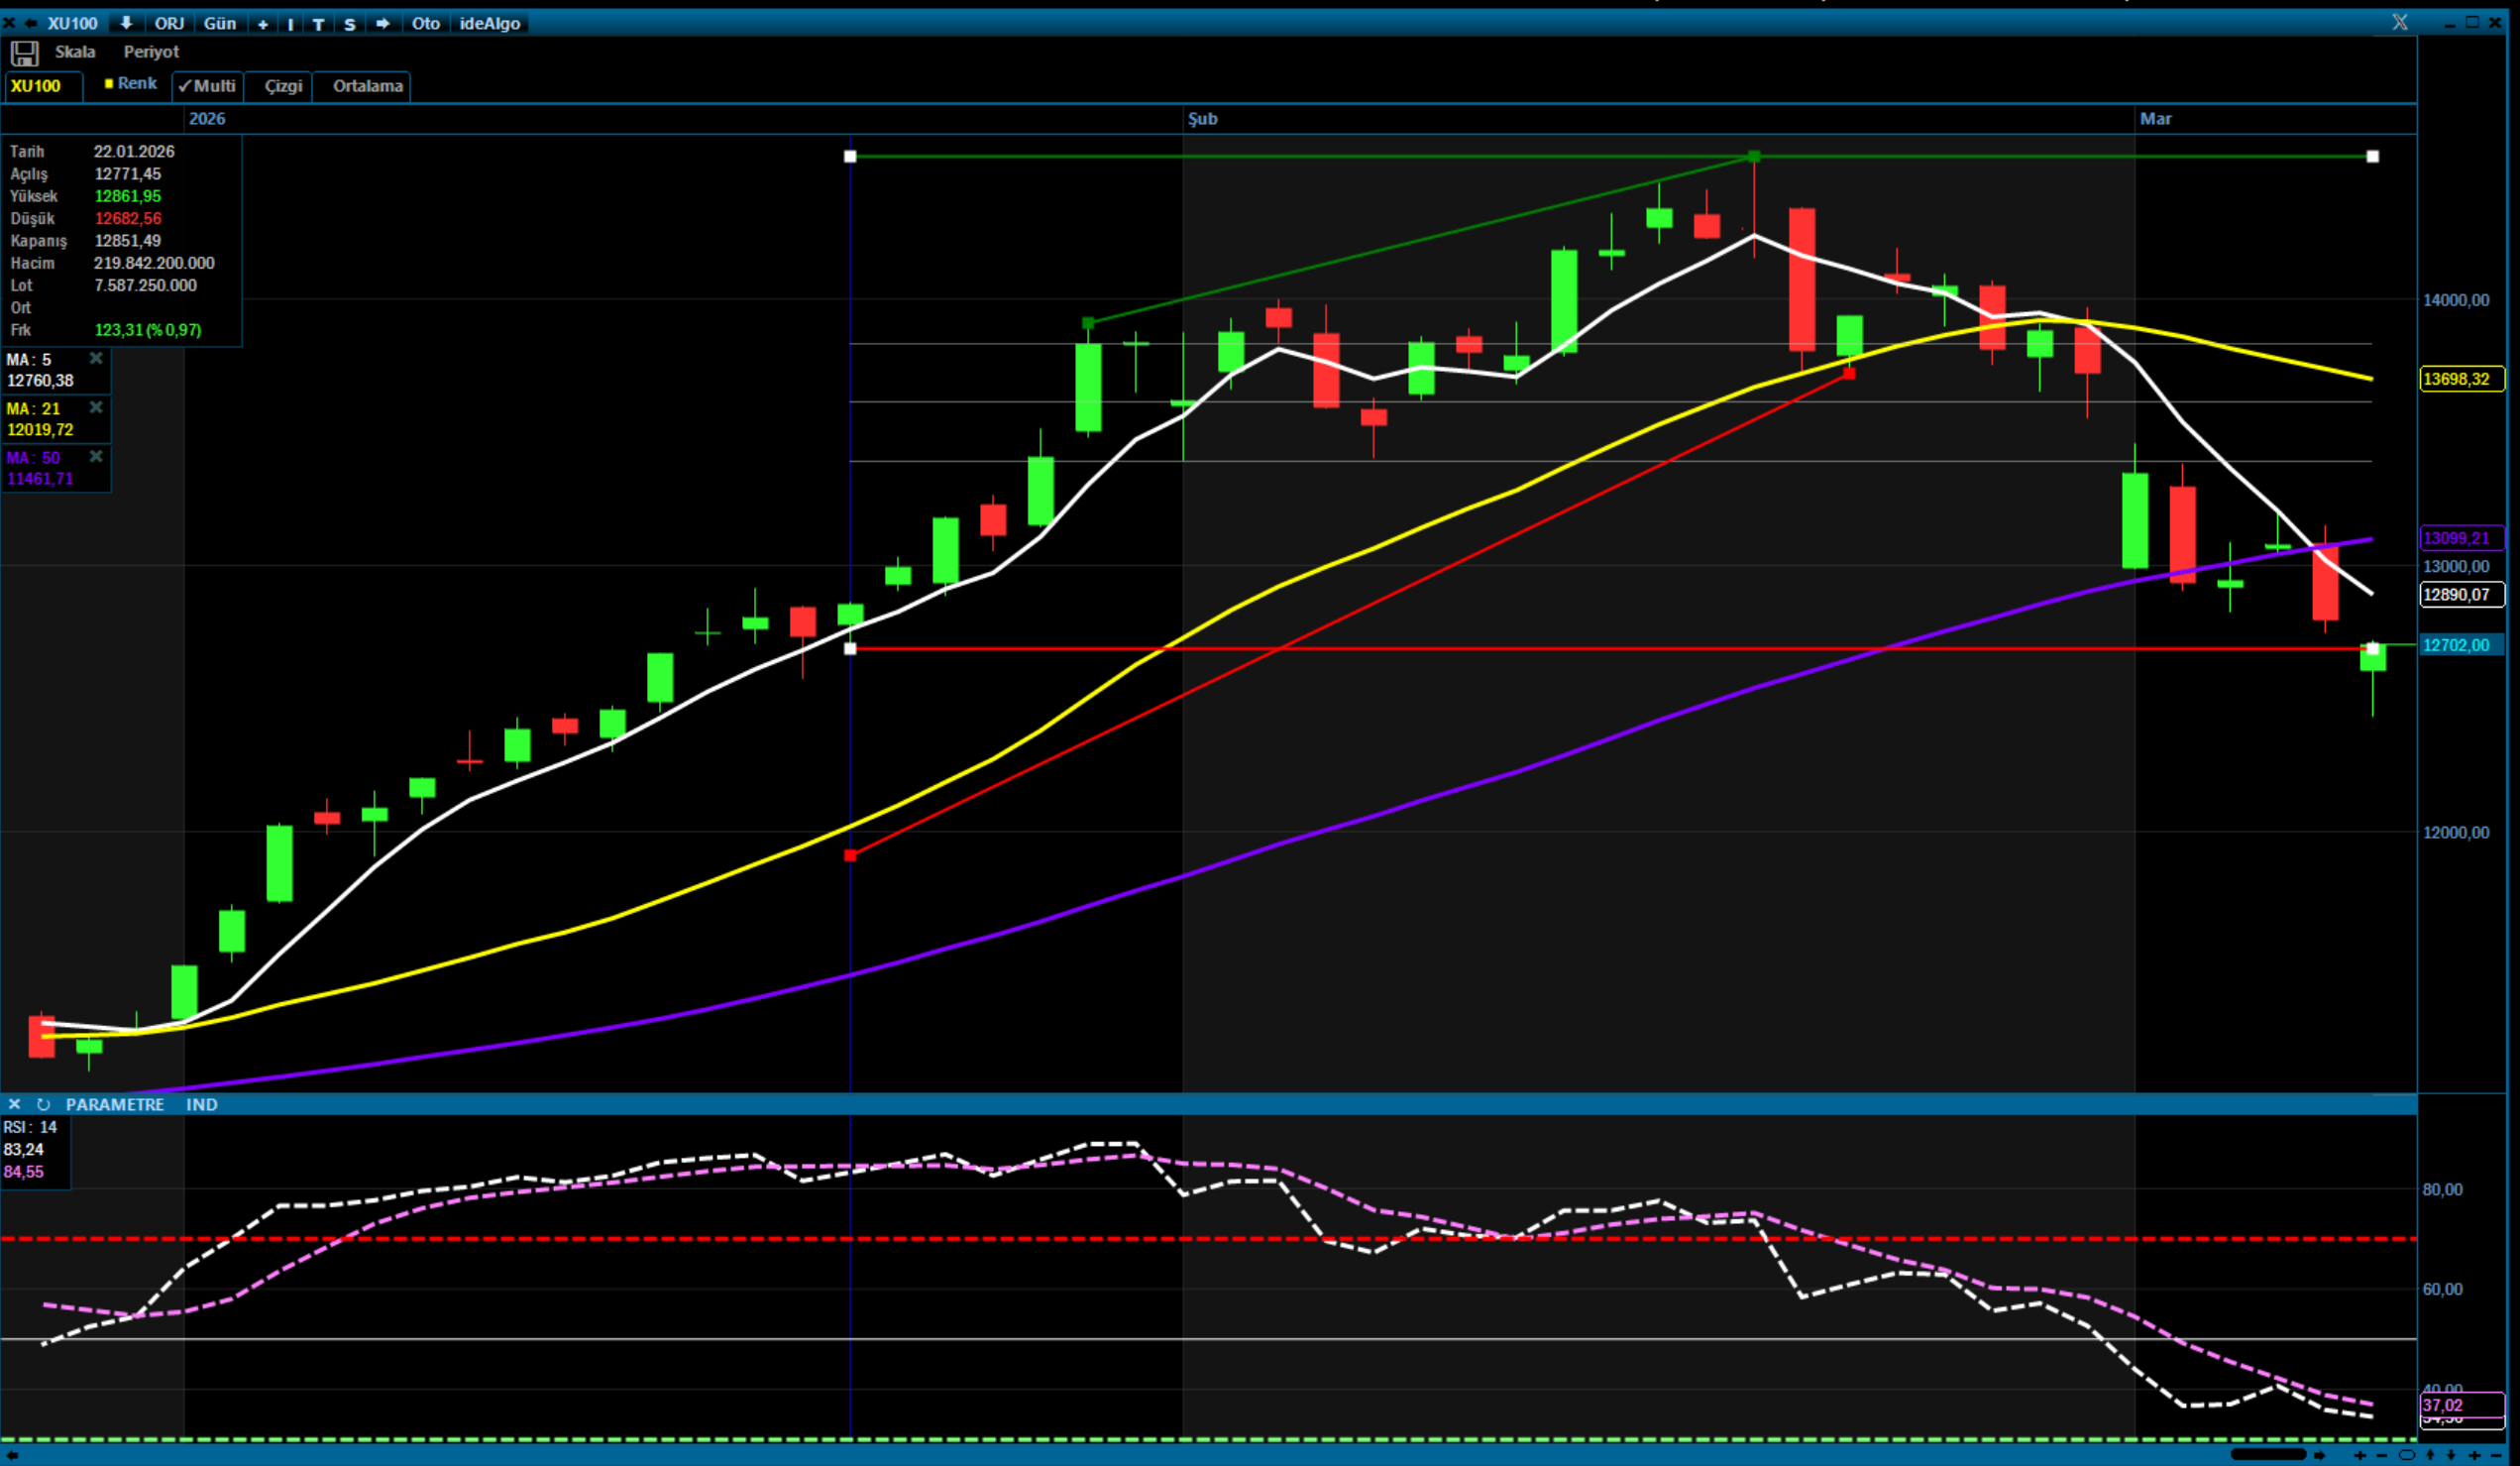The image size is (2520, 1466).
Task: Click the plus icon in top toolbar
Action: click(x=263, y=24)
